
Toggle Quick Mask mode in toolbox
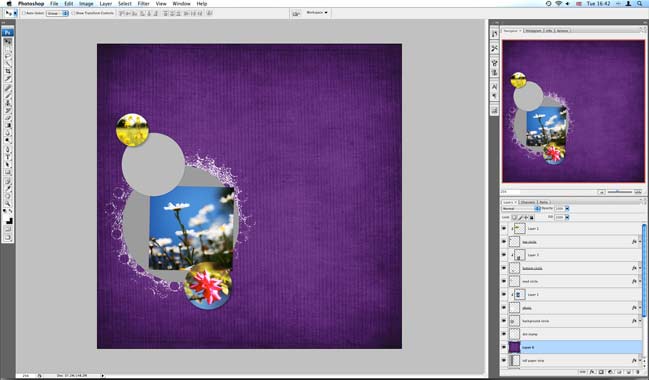pos(8,229)
